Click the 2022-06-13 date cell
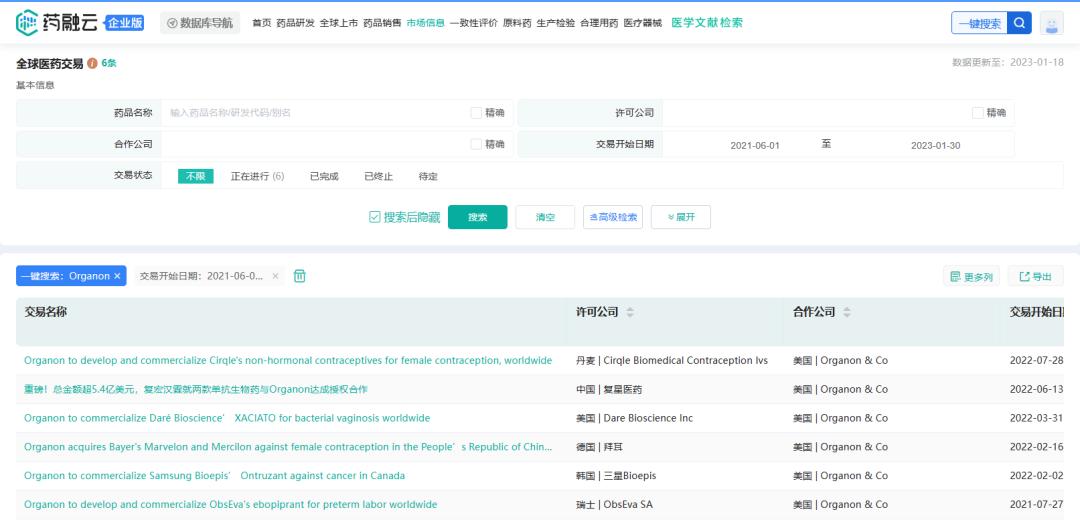The width and height of the screenshot is (1080, 524). [x=1037, y=390]
